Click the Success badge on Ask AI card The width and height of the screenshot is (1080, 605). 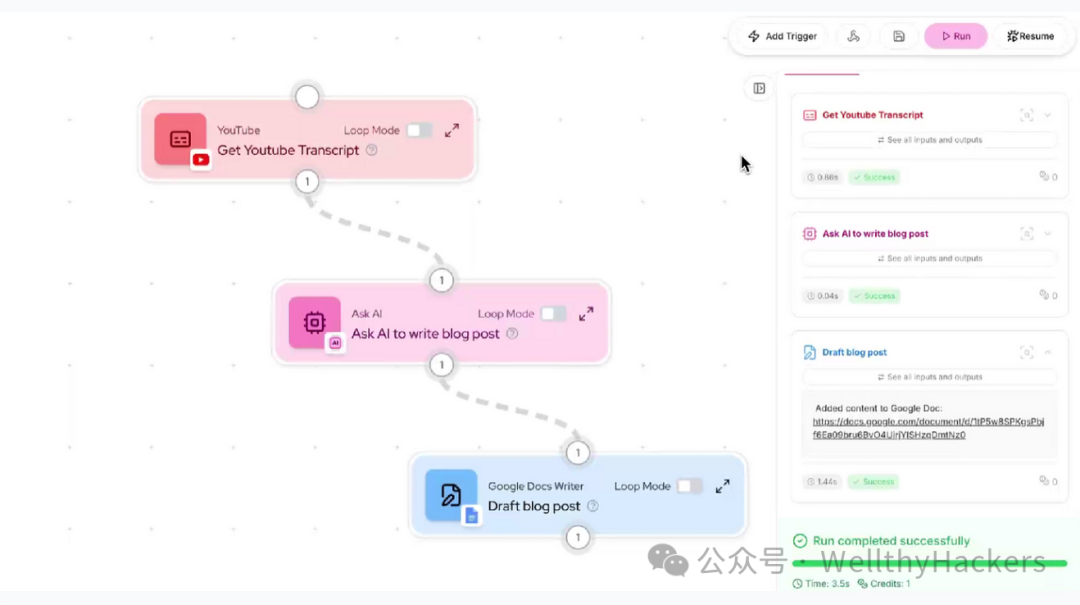point(875,296)
